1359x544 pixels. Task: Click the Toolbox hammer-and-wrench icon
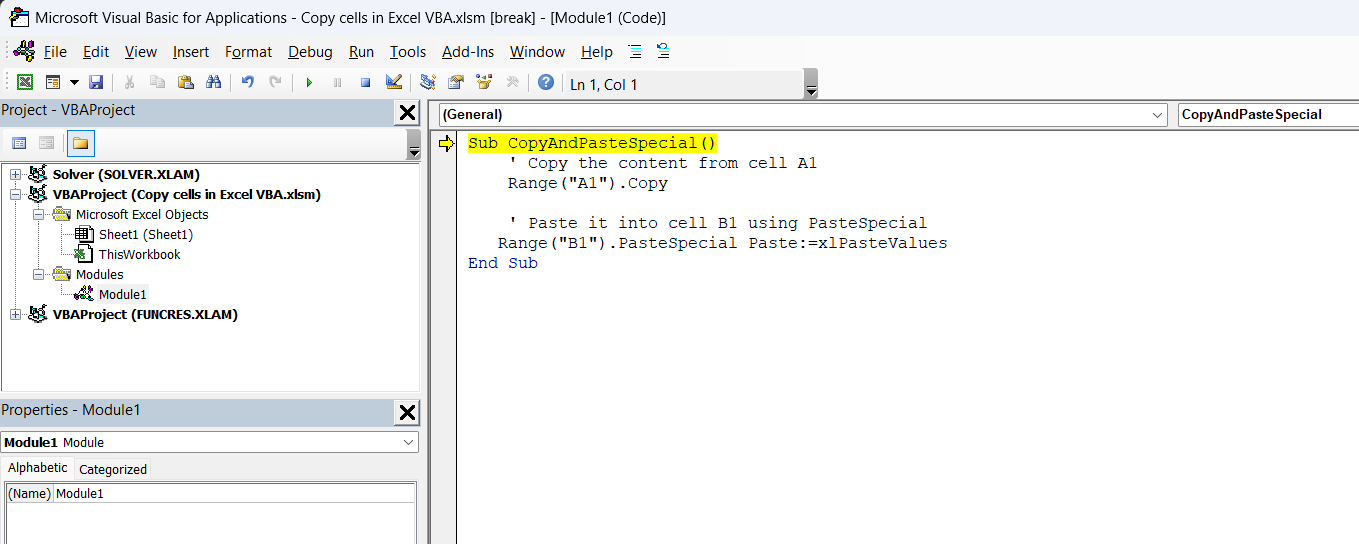[x=512, y=83]
